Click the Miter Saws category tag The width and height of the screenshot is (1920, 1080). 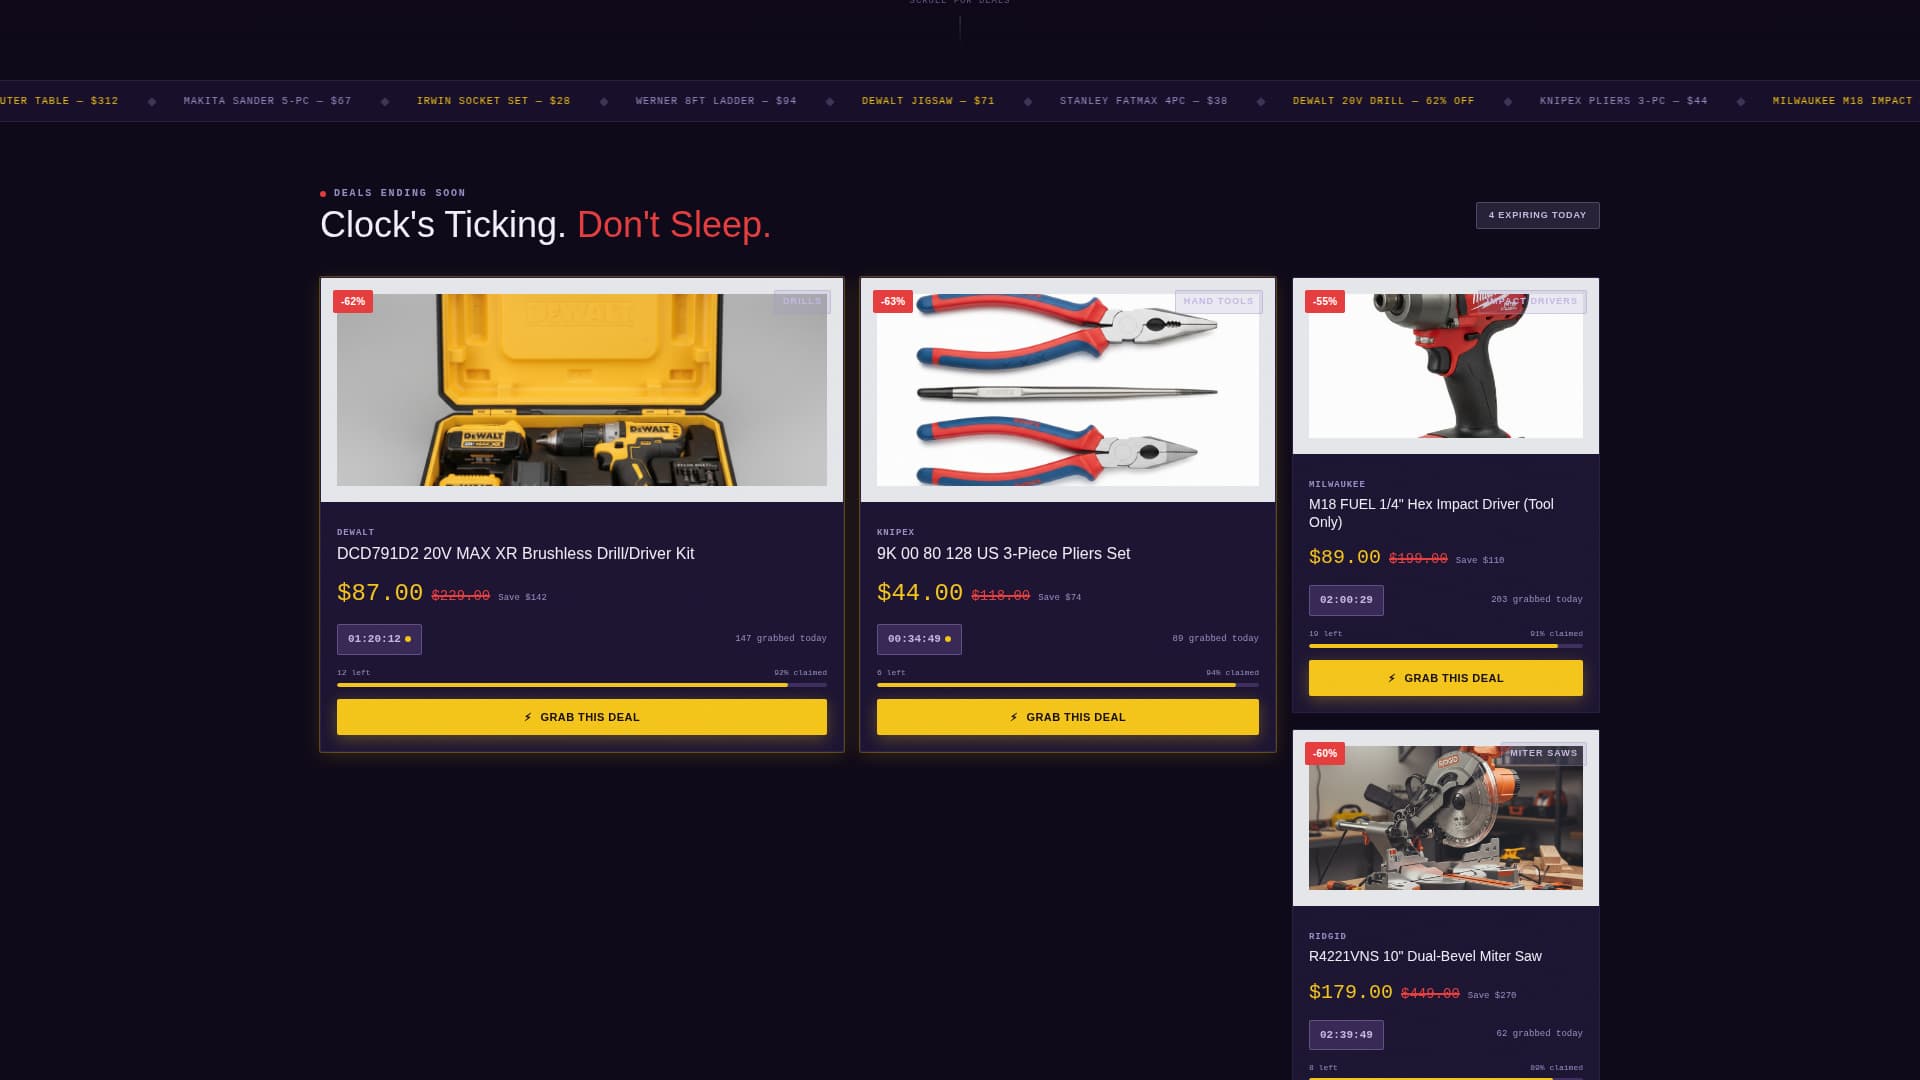coord(1543,753)
